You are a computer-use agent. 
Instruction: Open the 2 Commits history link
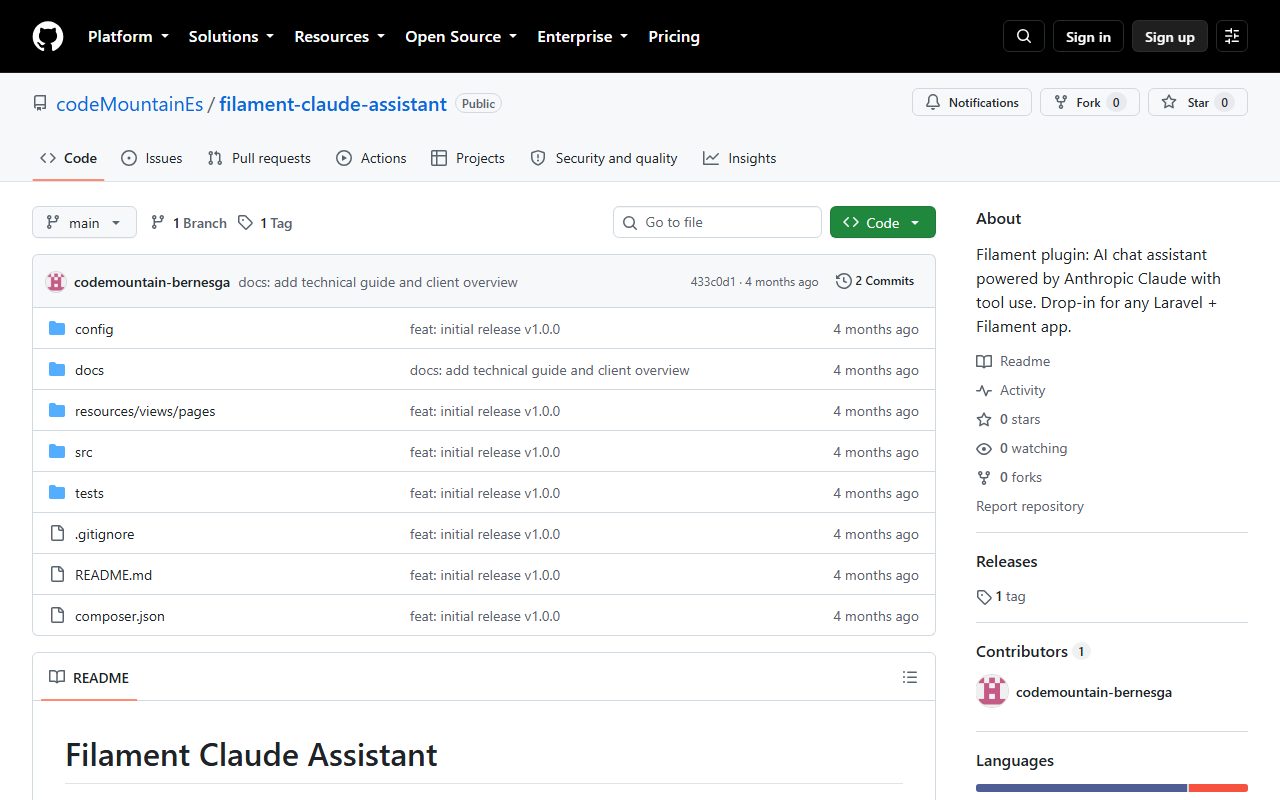coord(875,281)
